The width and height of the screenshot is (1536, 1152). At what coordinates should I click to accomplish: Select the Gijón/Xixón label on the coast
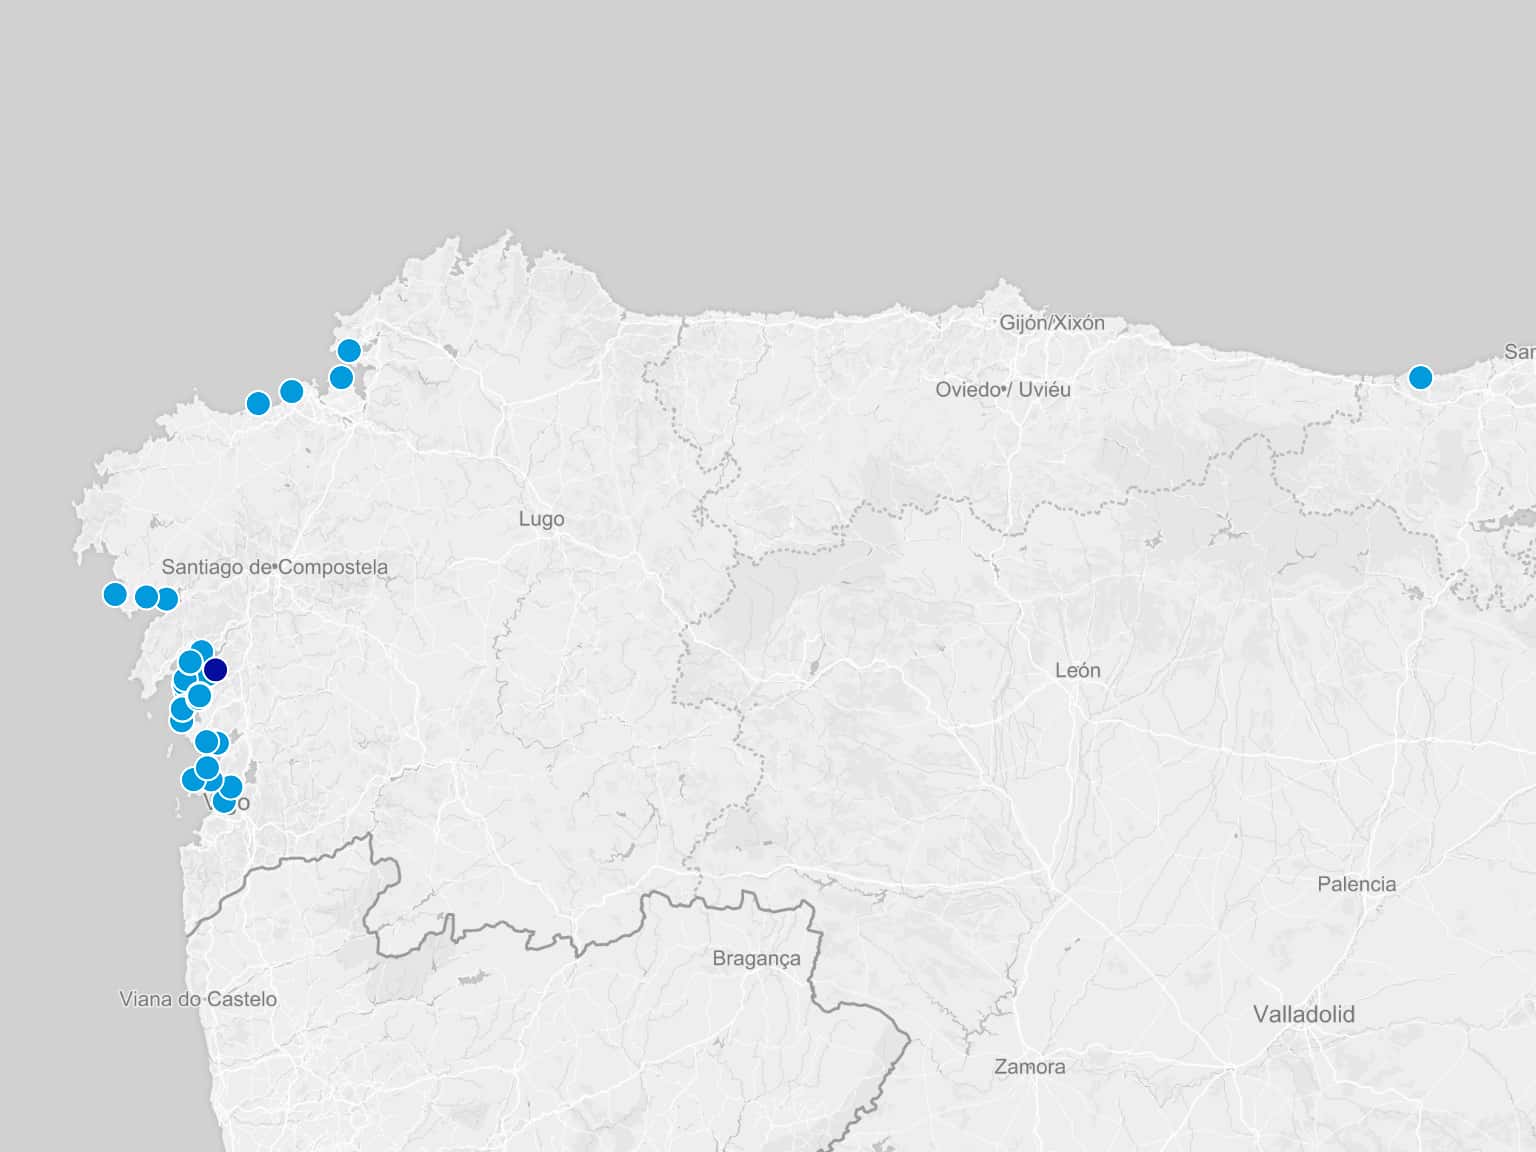click(x=1052, y=323)
